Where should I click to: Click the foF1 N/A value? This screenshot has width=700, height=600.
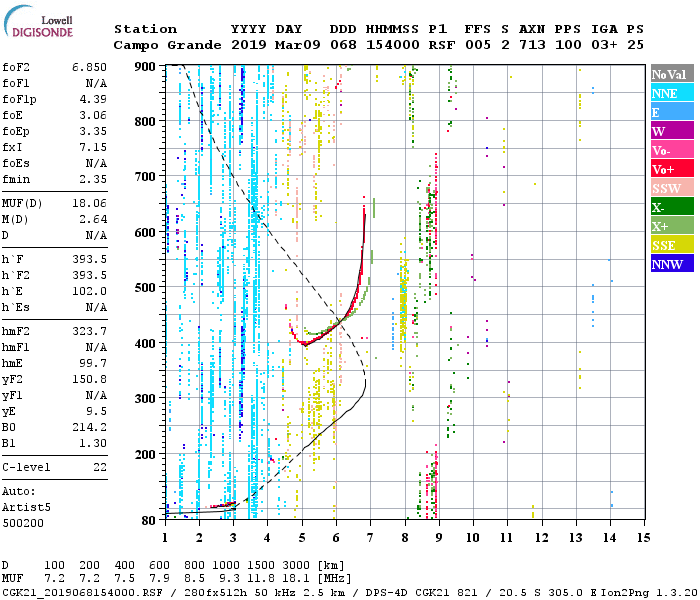click(x=96, y=83)
